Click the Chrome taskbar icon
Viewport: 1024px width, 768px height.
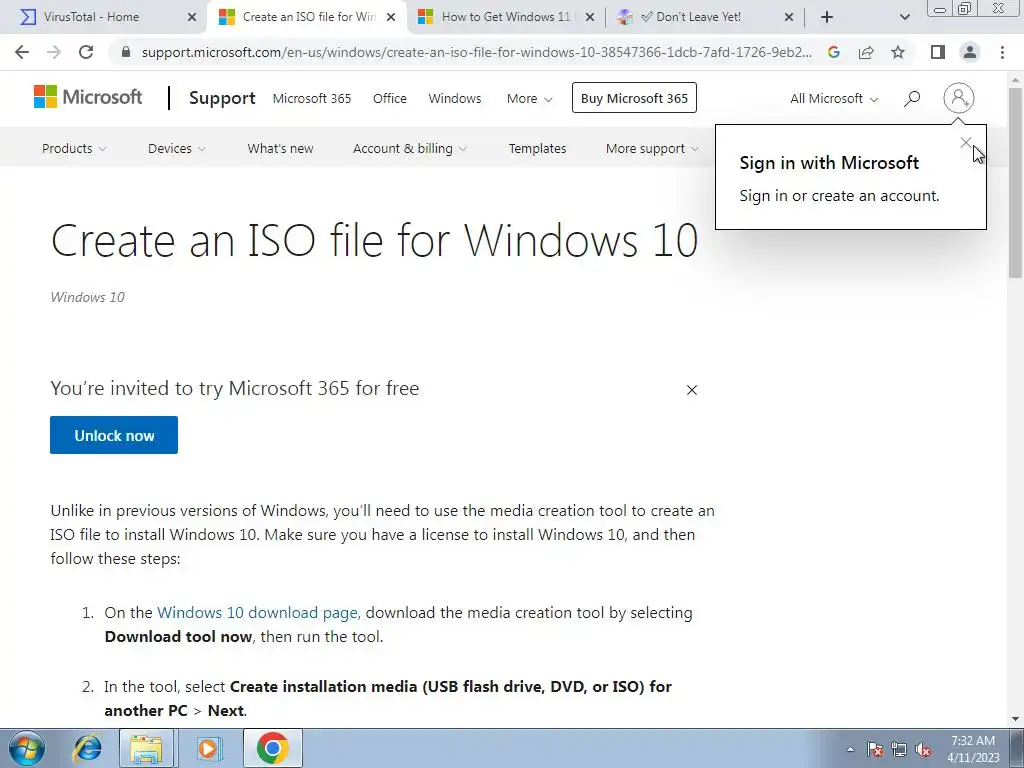click(272, 748)
